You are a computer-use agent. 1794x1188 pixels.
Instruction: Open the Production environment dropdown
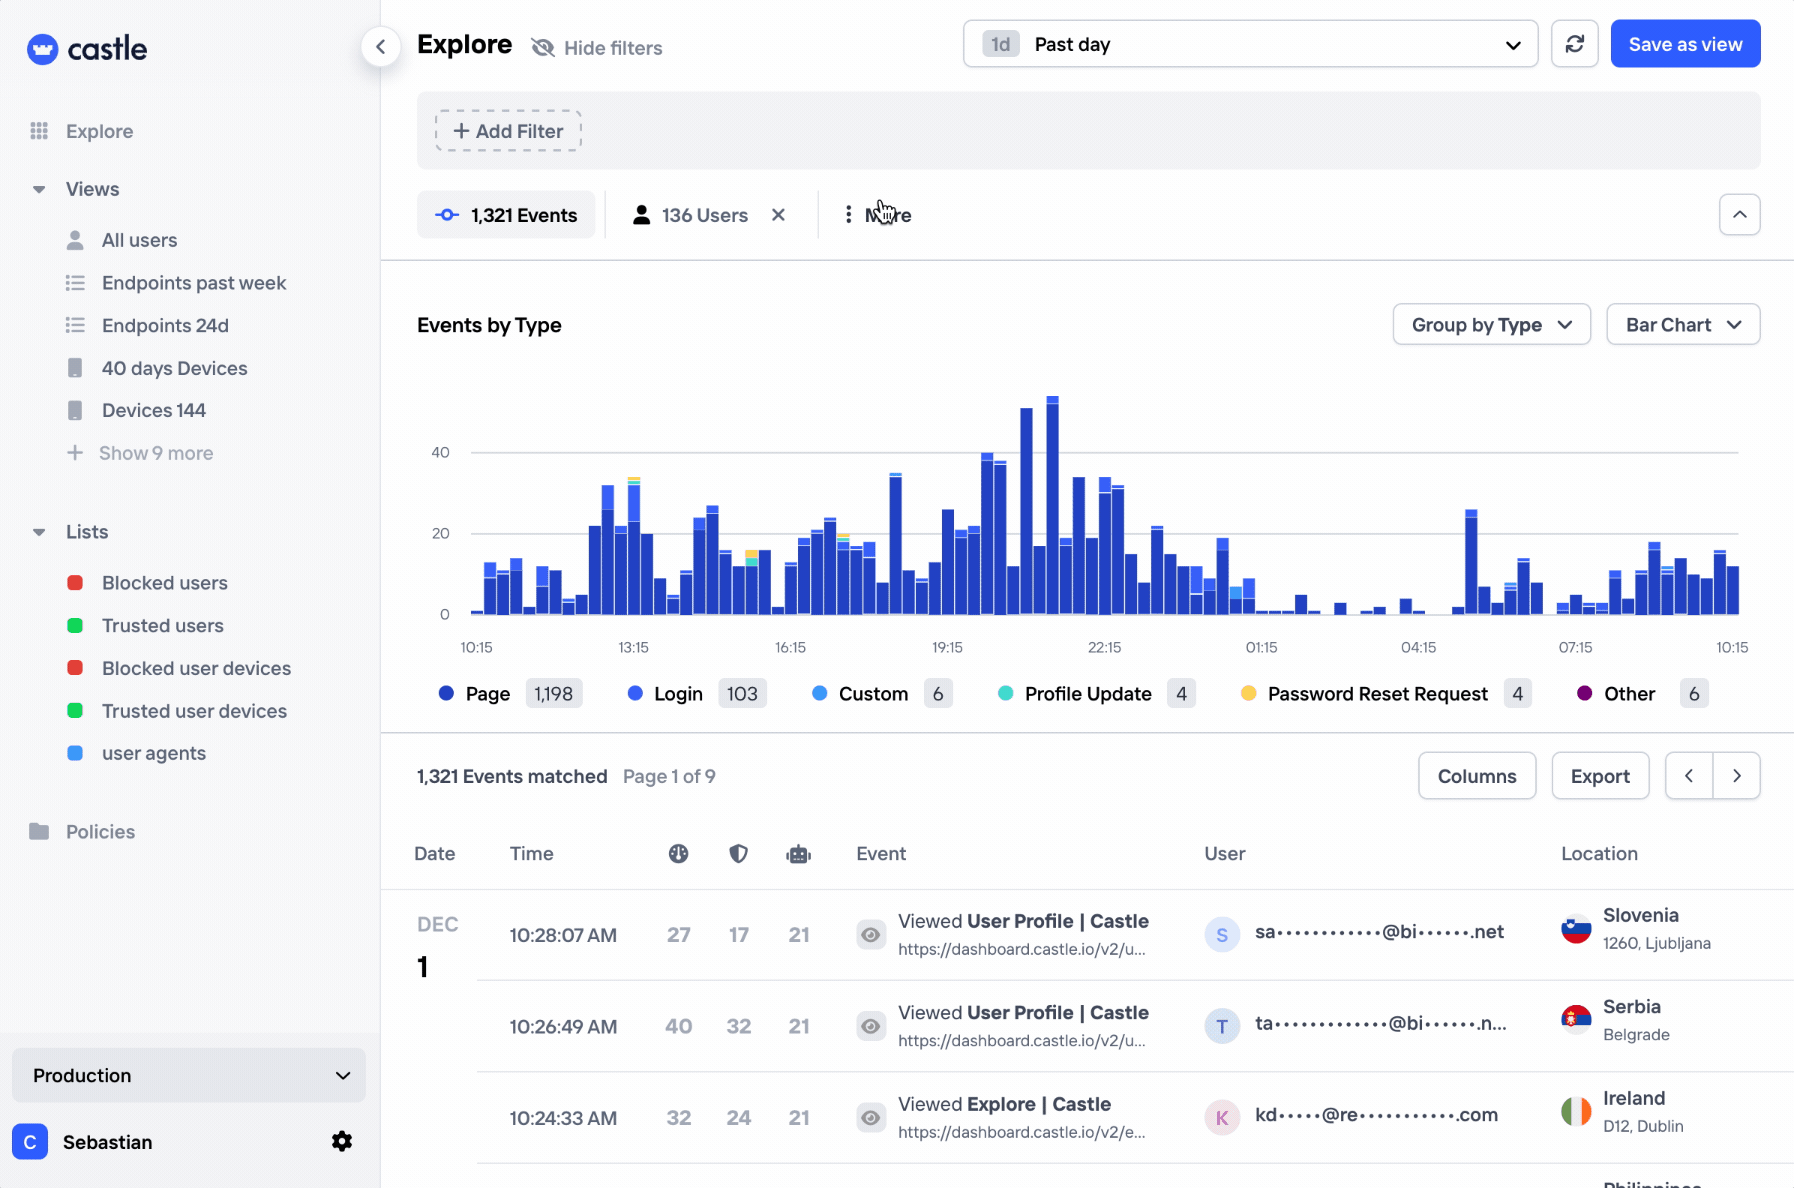pyautogui.click(x=189, y=1075)
